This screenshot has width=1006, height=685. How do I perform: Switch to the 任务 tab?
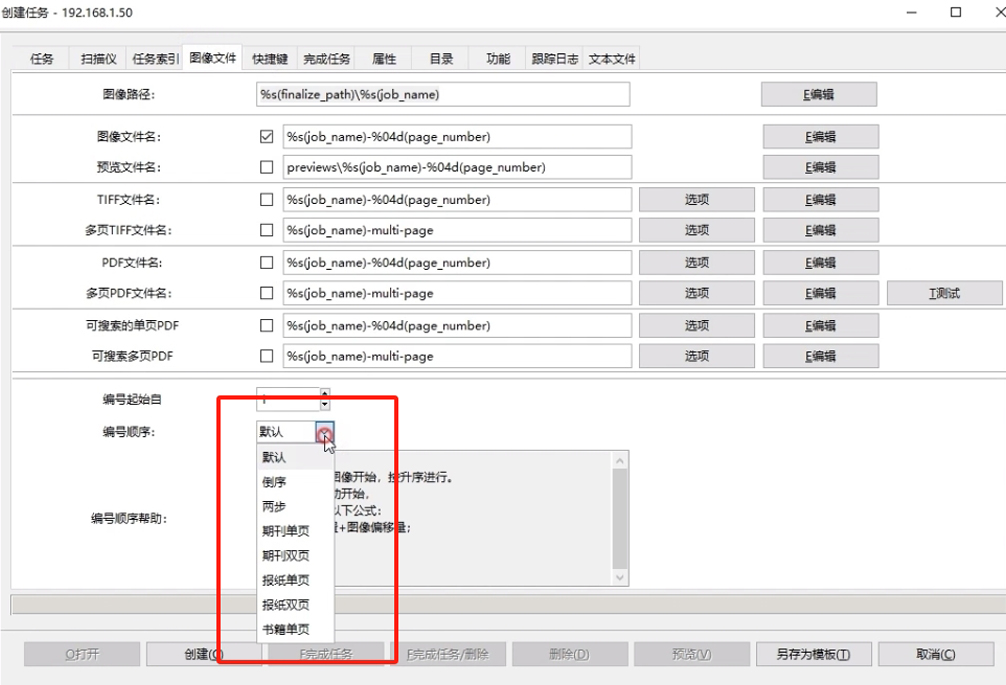coord(42,59)
